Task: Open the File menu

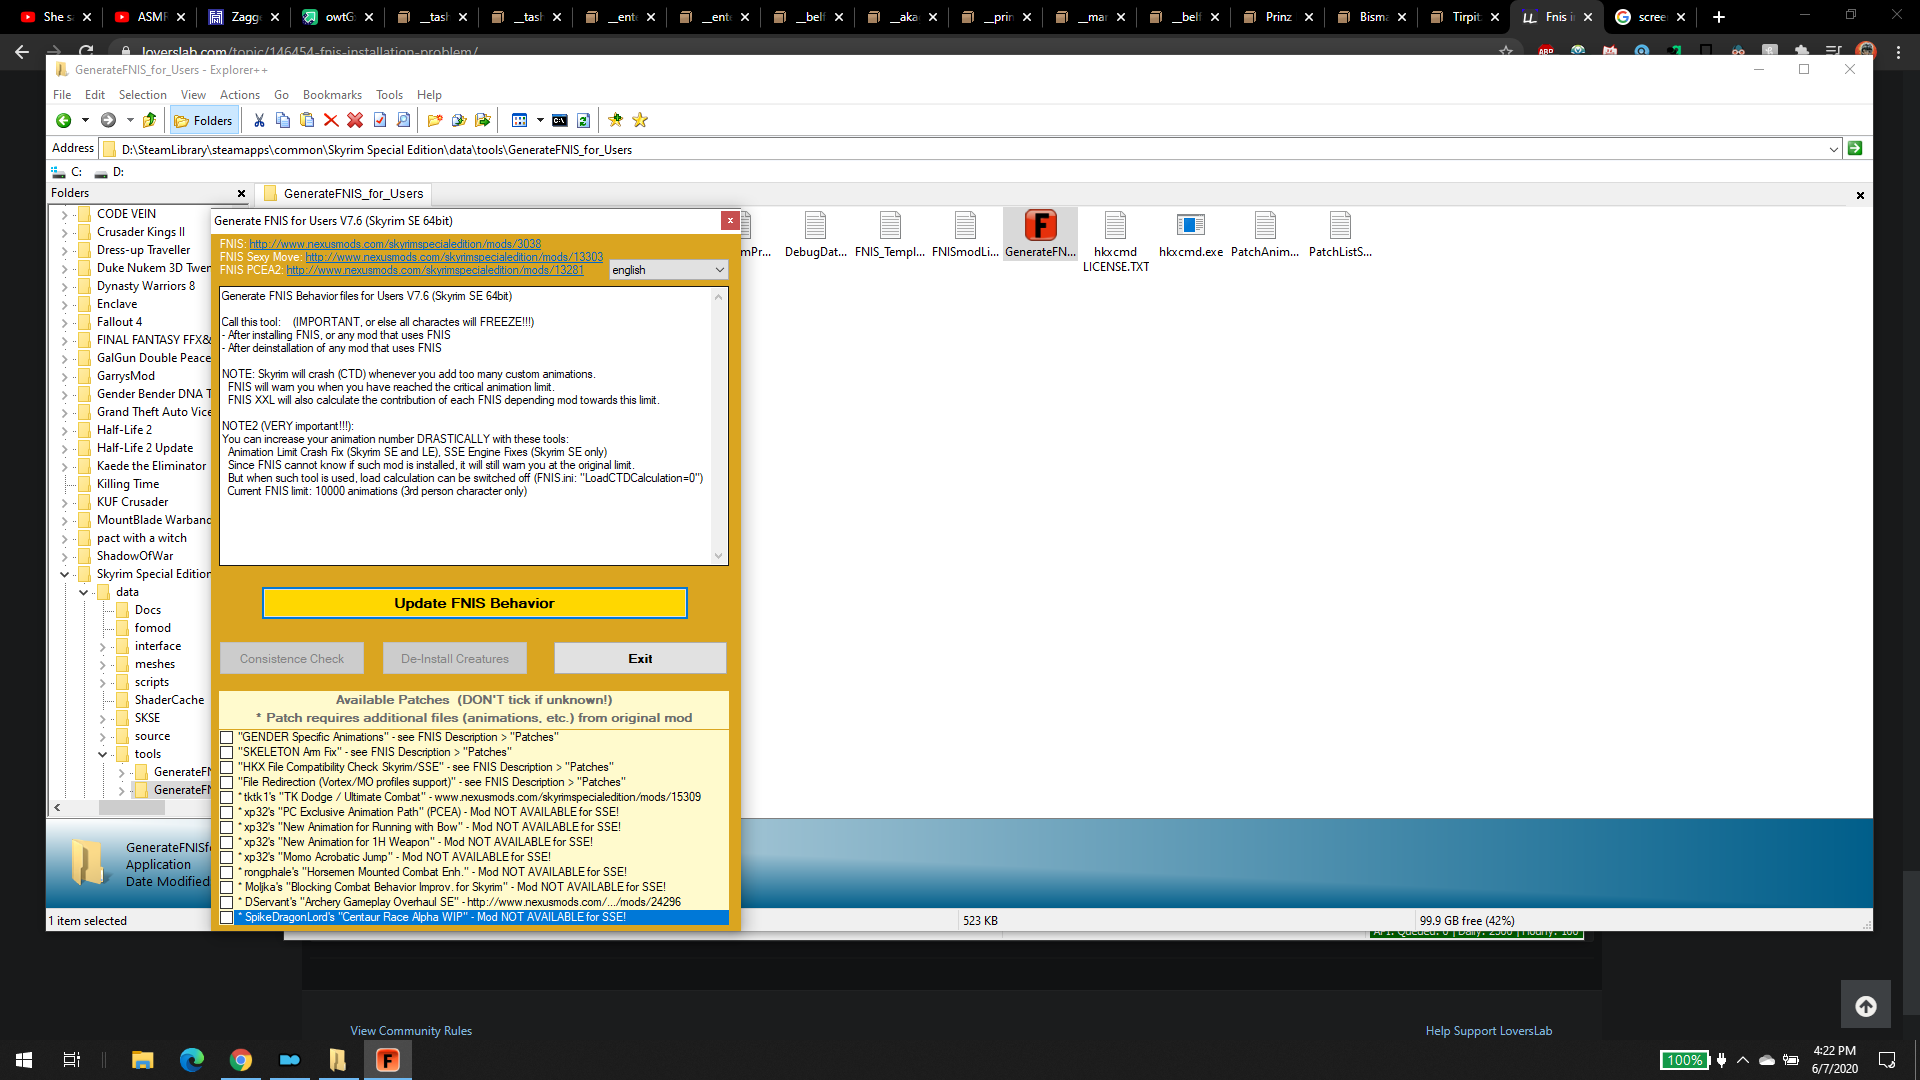Action: click(x=62, y=95)
